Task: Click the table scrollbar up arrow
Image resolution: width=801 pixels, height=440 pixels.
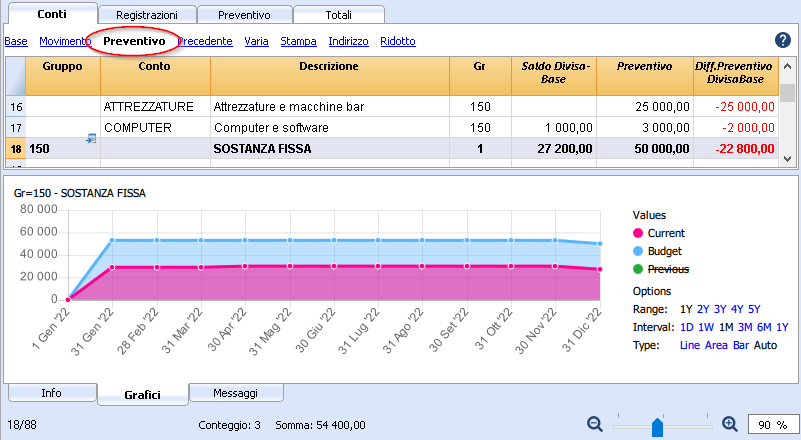Action: [787, 66]
